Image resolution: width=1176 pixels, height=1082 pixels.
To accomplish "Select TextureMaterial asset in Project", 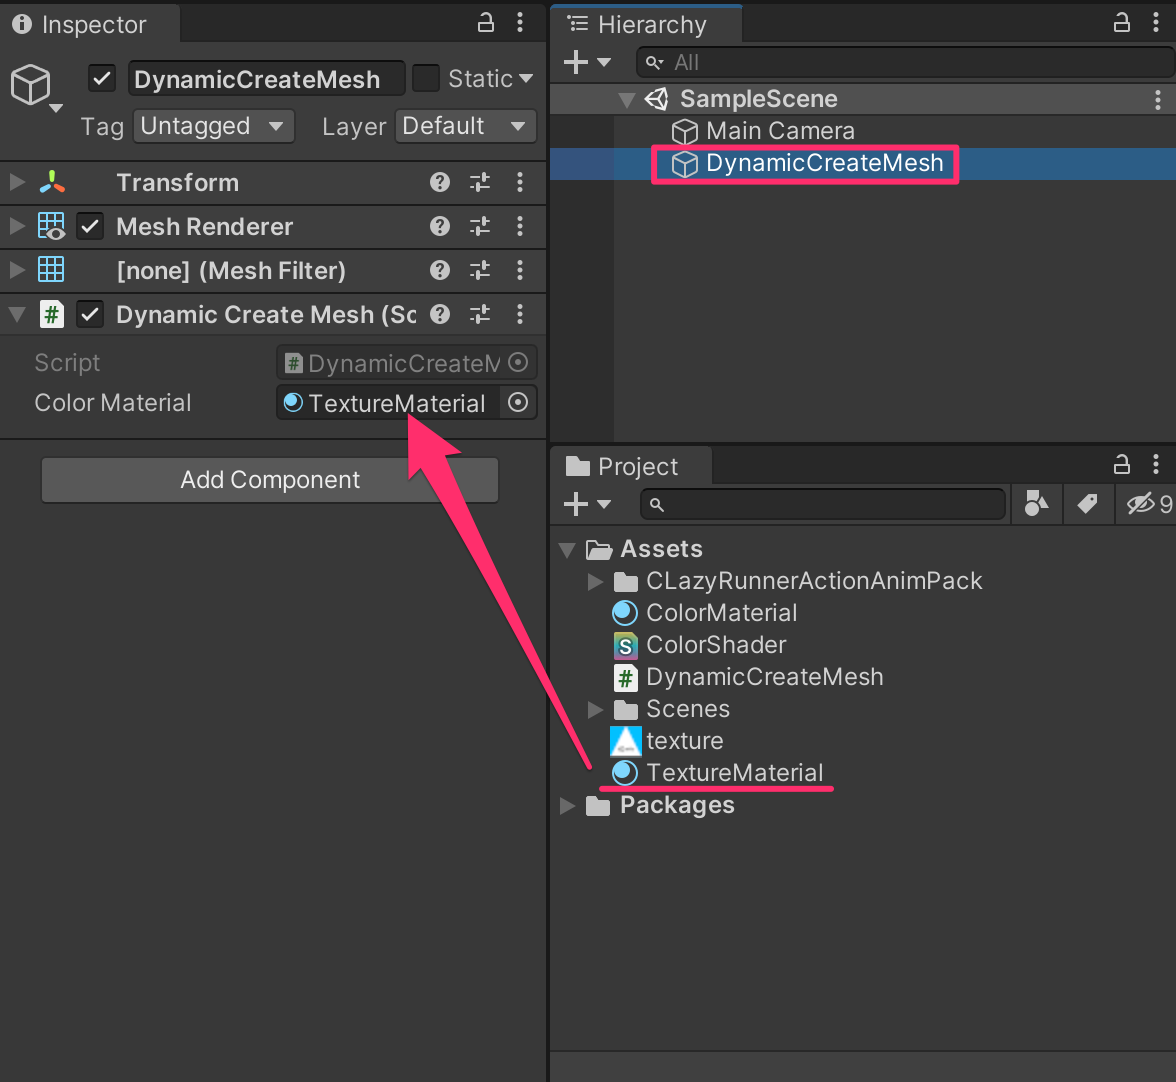I will (x=735, y=773).
